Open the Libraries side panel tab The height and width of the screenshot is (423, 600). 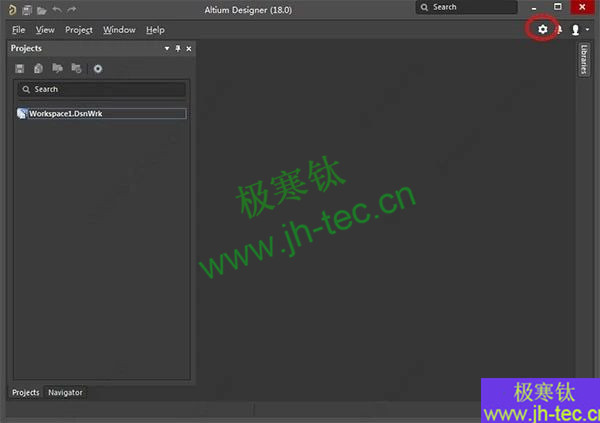(584, 59)
